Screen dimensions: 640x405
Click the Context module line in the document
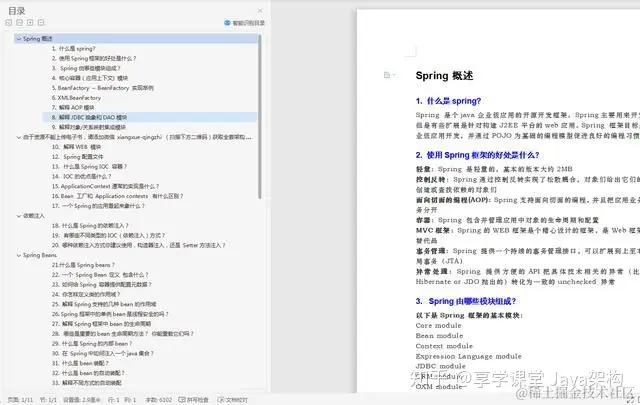[x=444, y=346]
